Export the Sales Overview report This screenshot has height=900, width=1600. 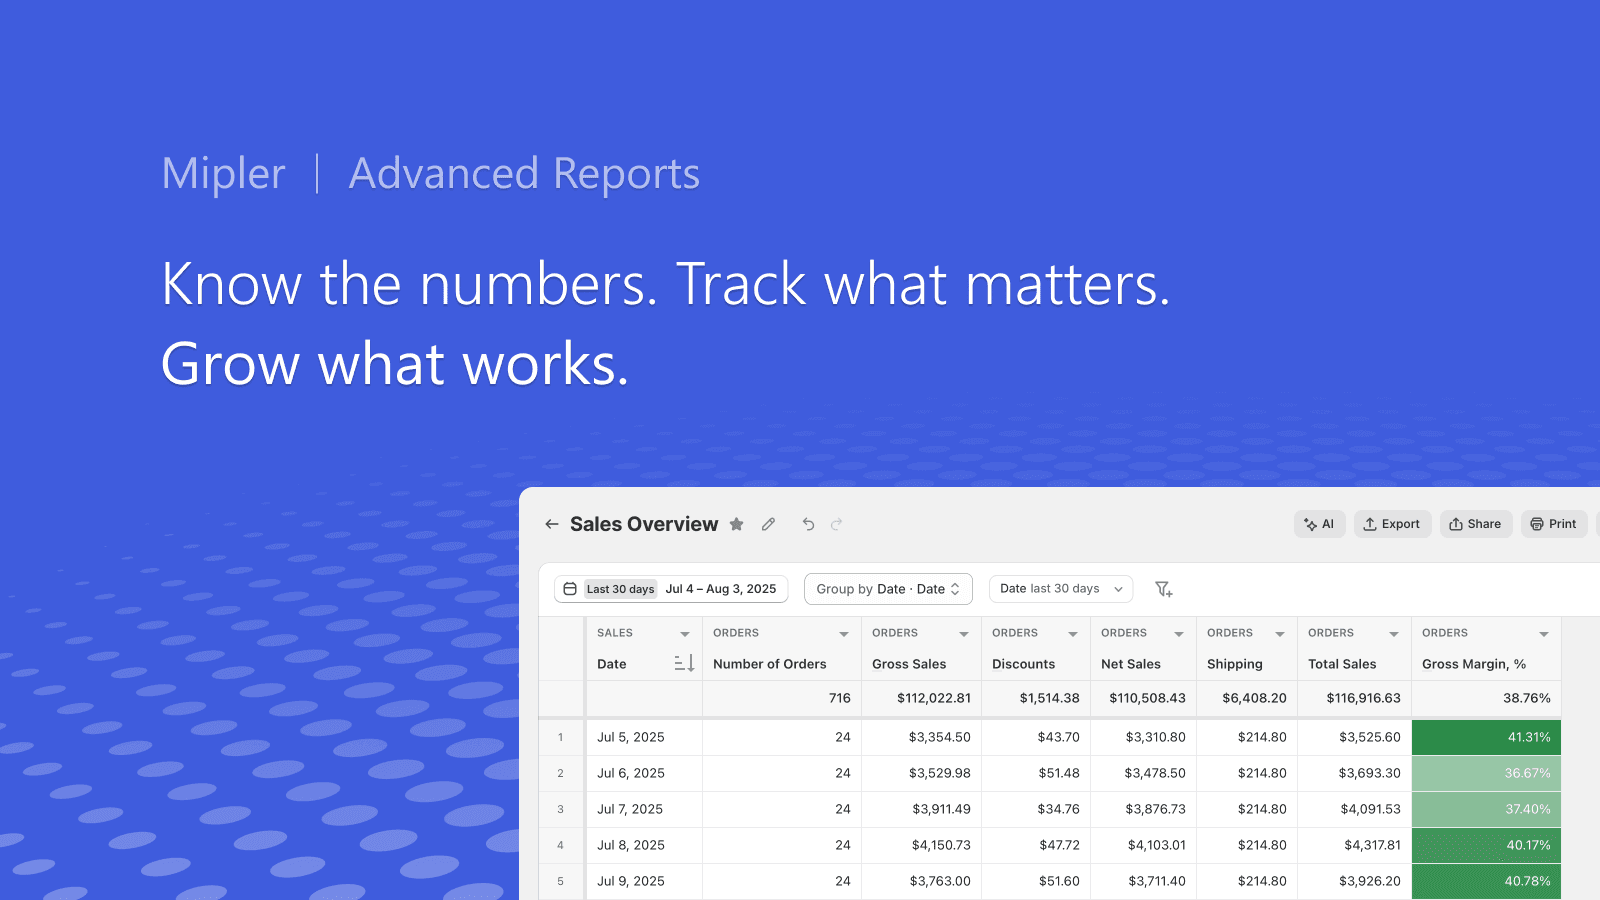tap(1392, 523)
